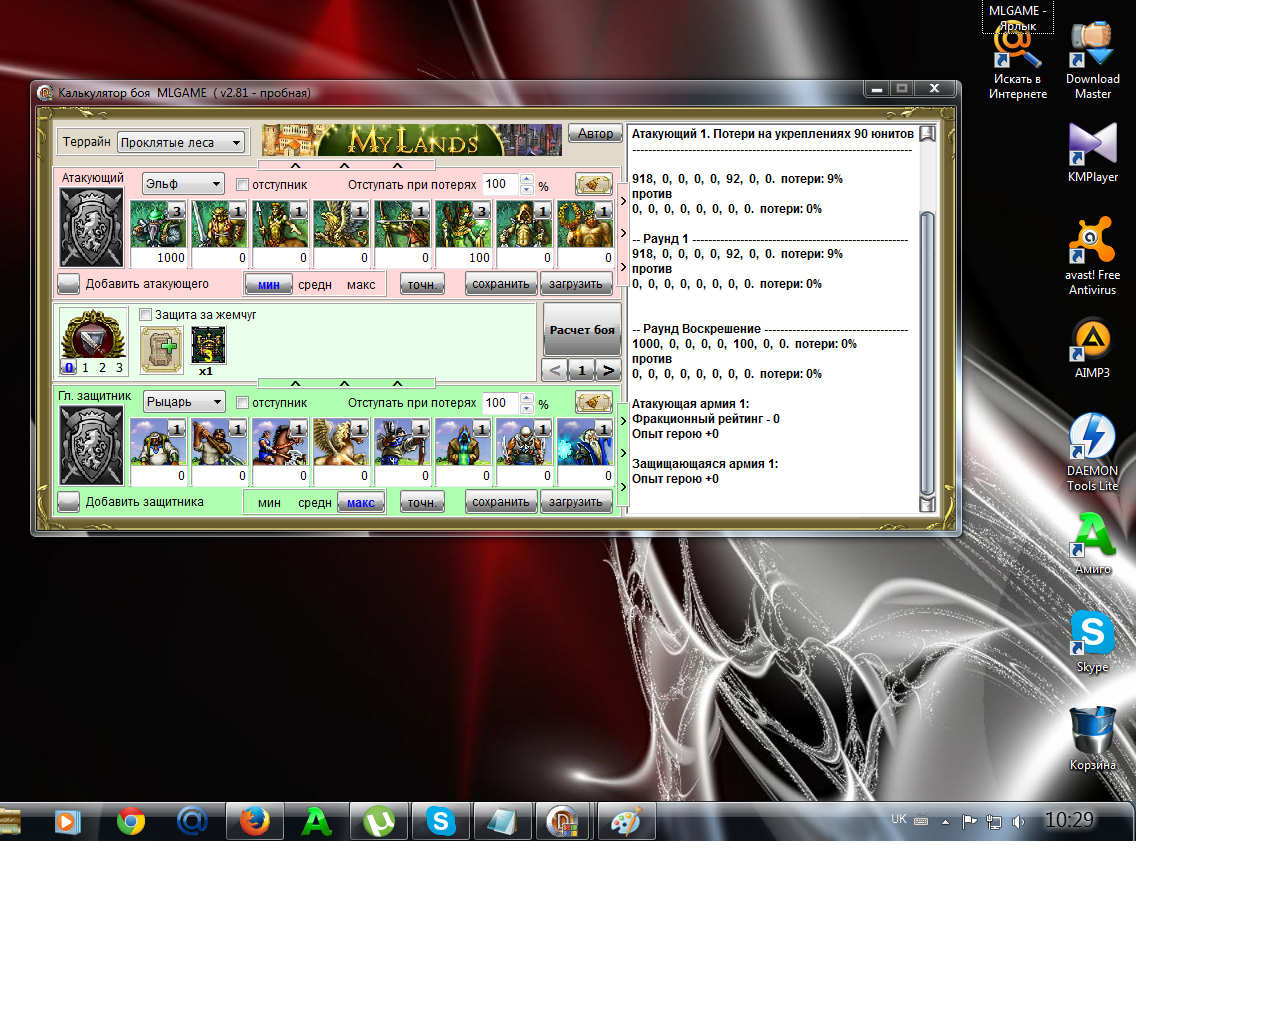Click the attacker's sword warrior unit icon

pos(219,224)
